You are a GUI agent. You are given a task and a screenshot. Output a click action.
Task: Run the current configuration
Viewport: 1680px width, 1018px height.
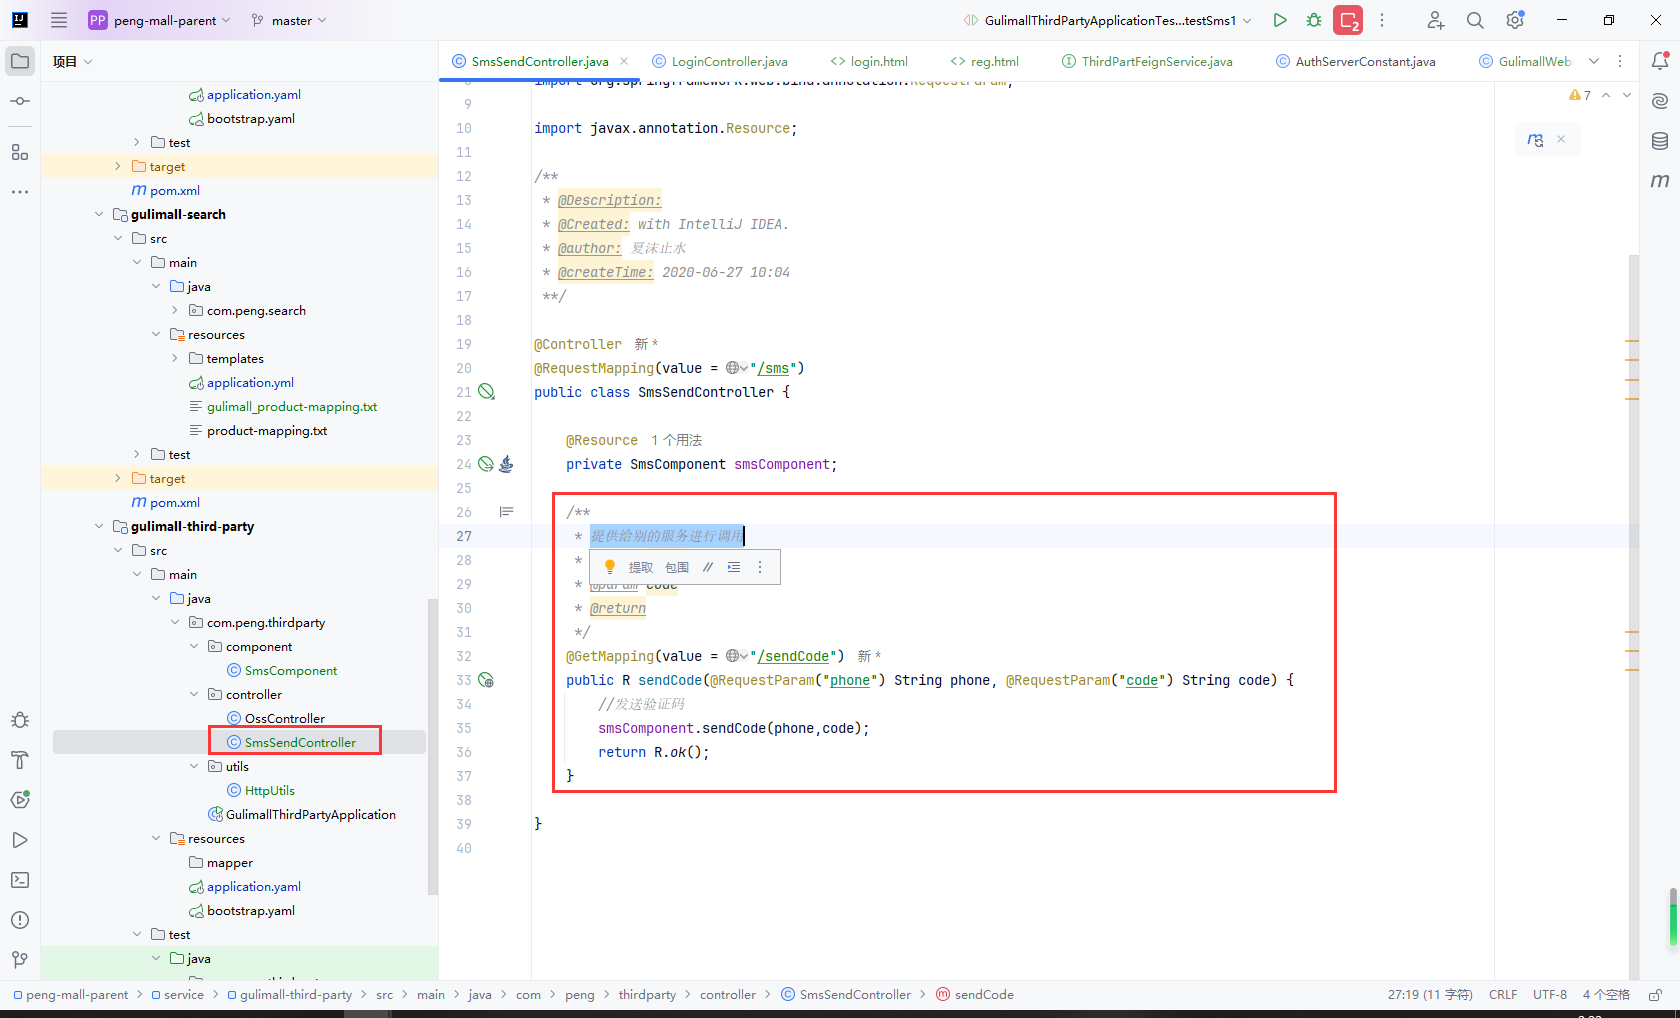click(1279, 20)
